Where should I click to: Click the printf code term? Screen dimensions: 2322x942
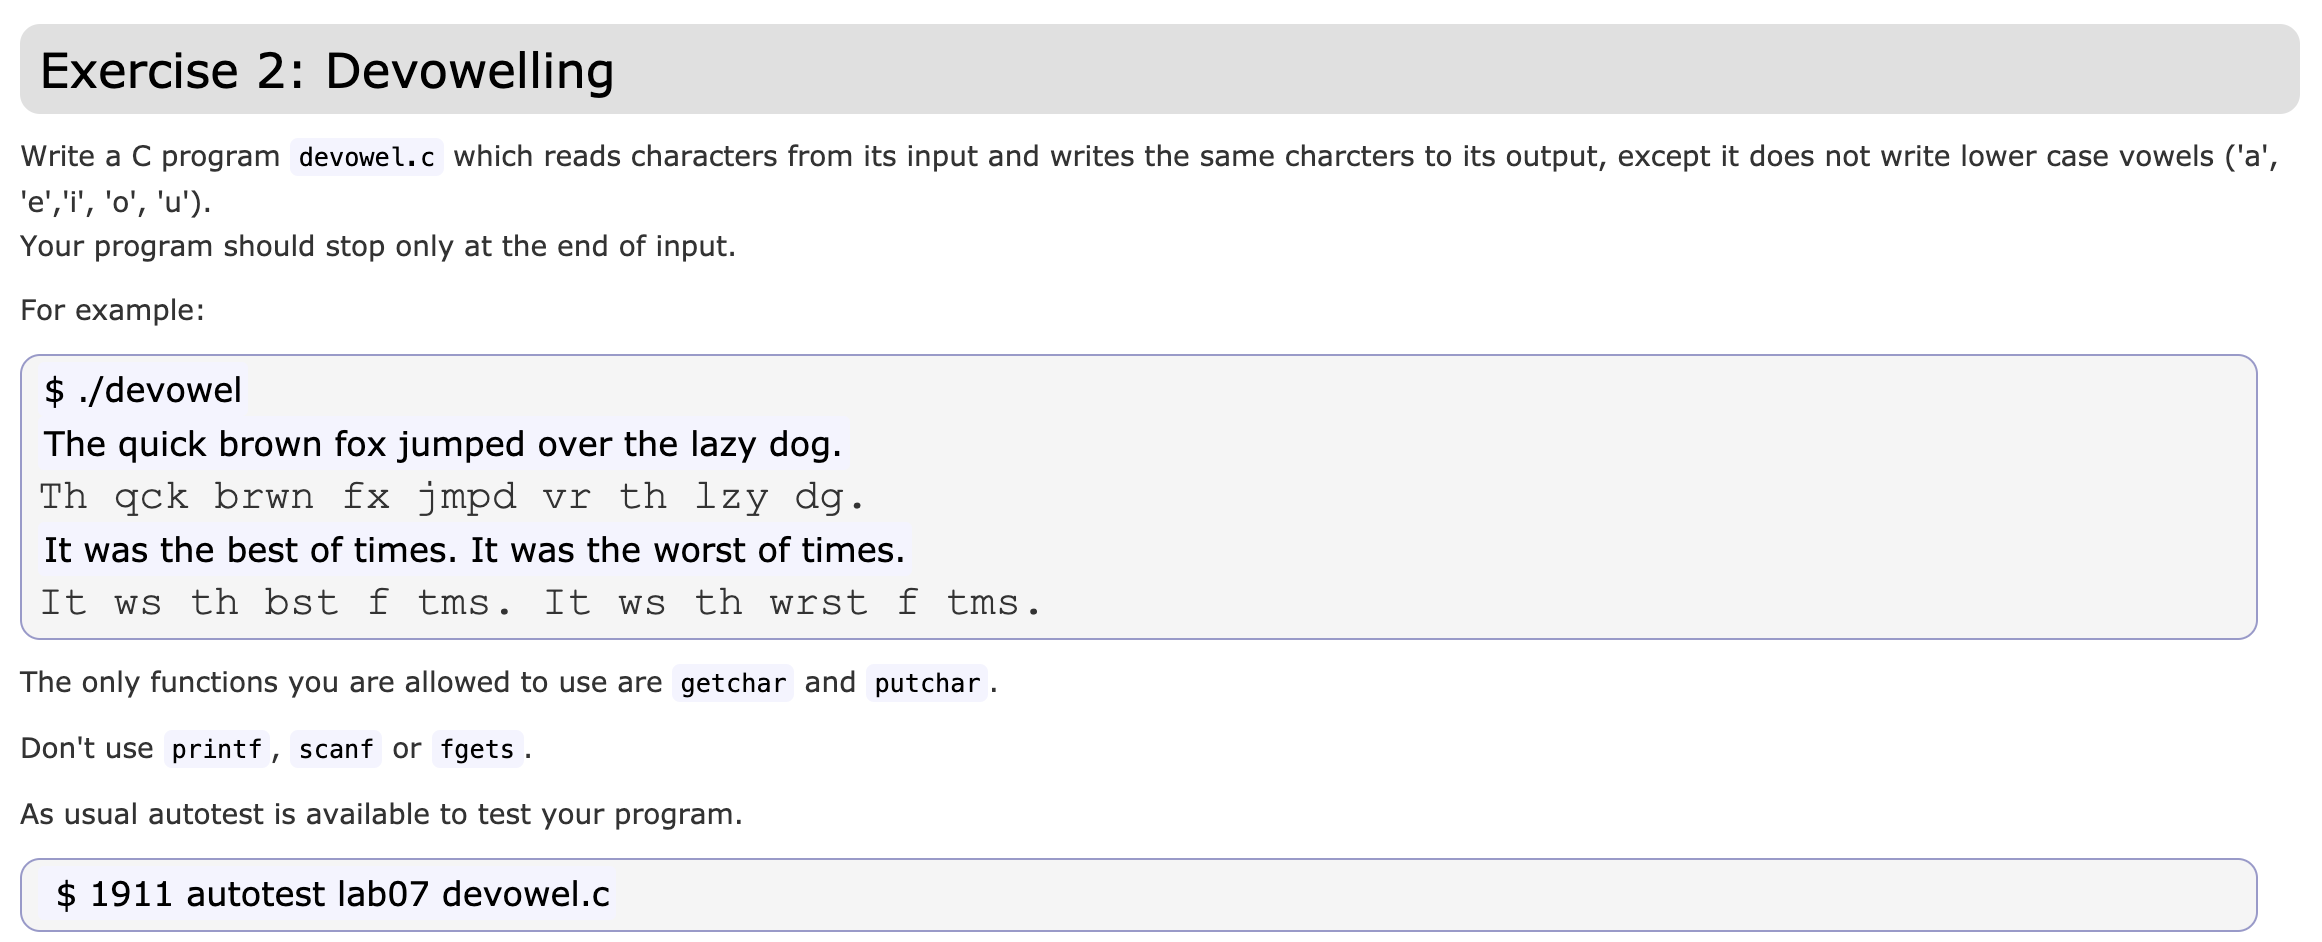click(217, 749)
